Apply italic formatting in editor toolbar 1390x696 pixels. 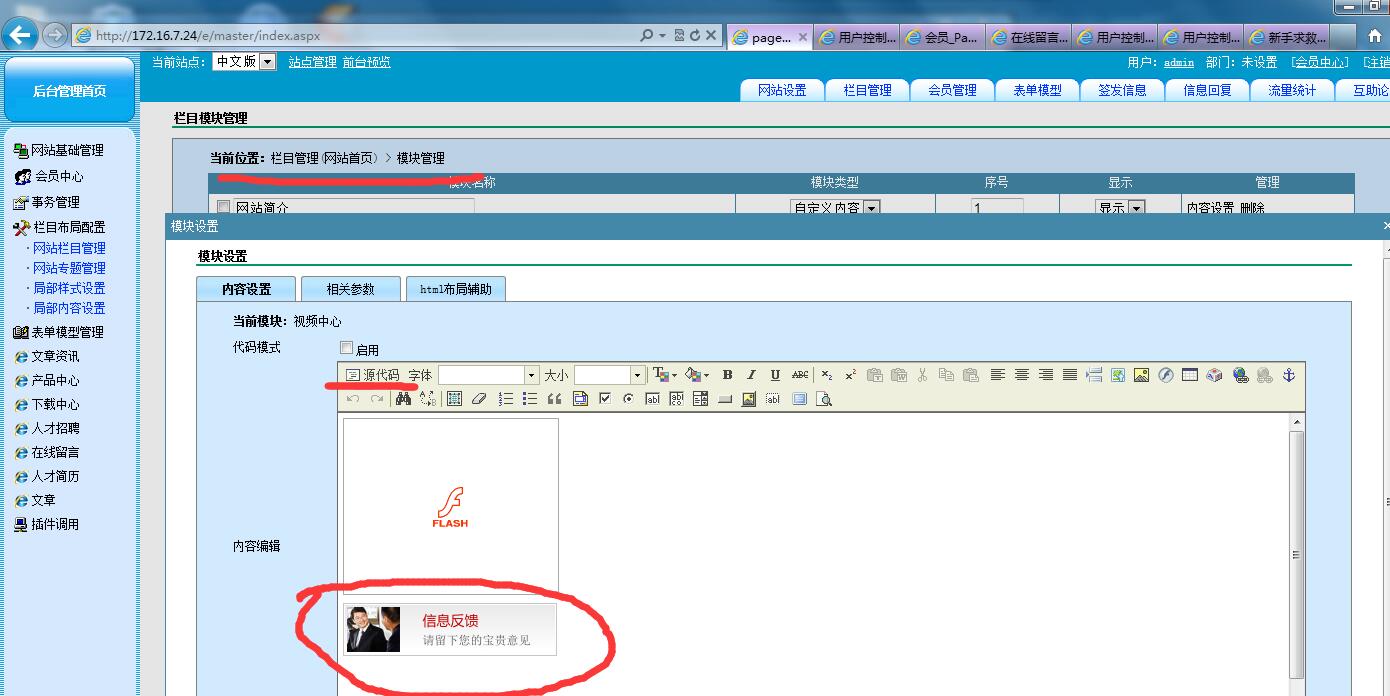point(751,375)
